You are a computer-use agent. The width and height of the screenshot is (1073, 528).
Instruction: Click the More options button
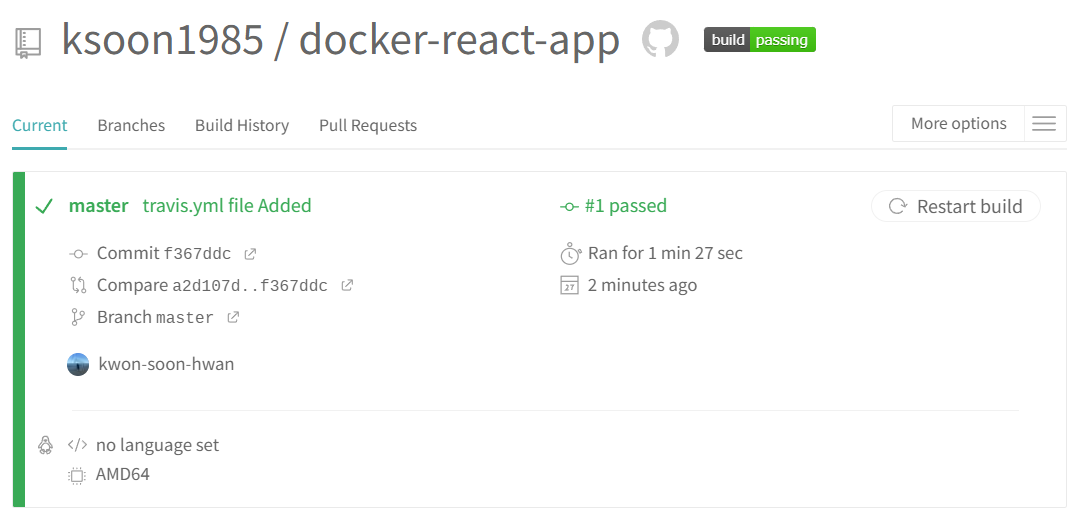(958, 124)
